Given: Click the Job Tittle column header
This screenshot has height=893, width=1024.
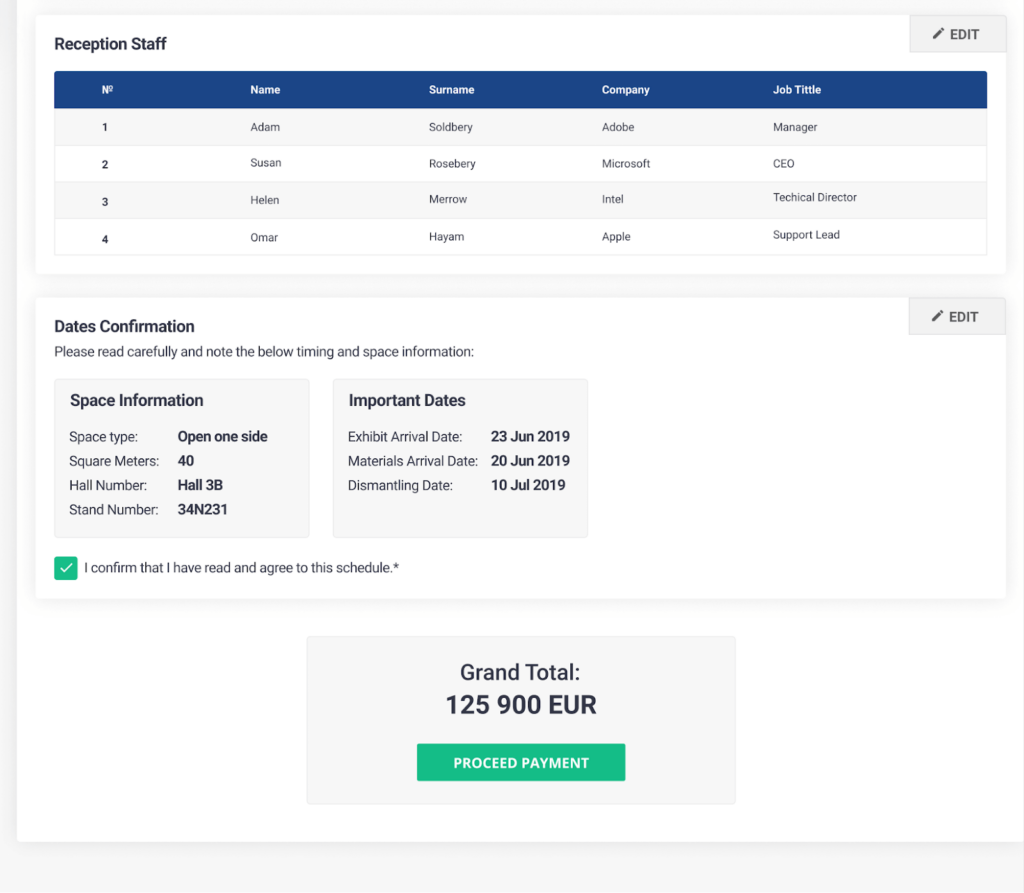Looking at the screenshot, I should [x=797, y=89].
